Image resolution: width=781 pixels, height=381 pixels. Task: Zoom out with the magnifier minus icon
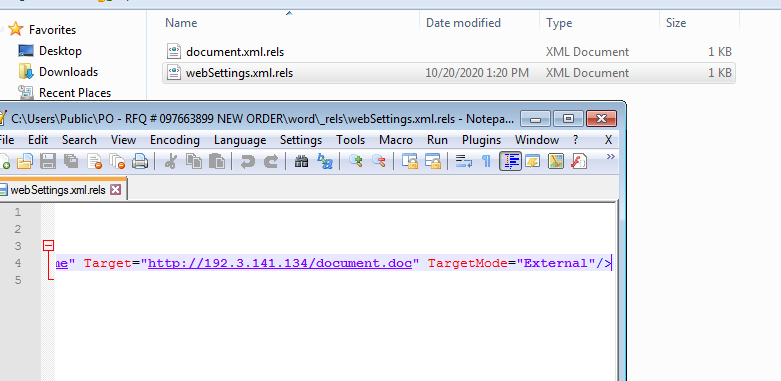click(x=379, y=161)
